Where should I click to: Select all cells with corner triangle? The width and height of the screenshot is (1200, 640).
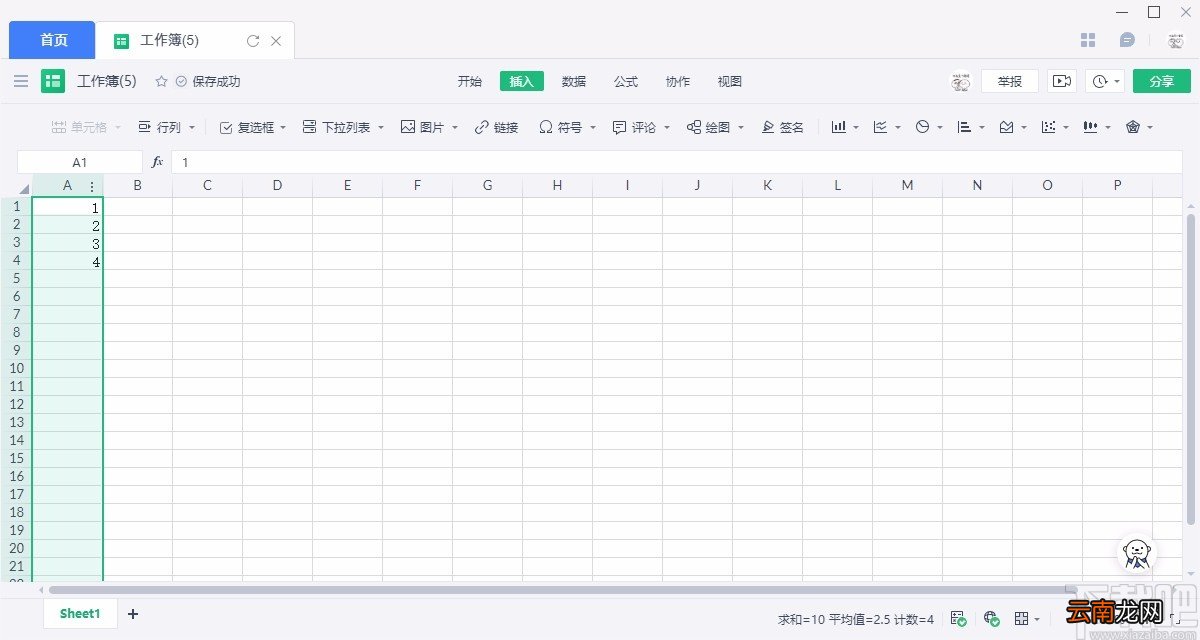[x=25, y=188]
